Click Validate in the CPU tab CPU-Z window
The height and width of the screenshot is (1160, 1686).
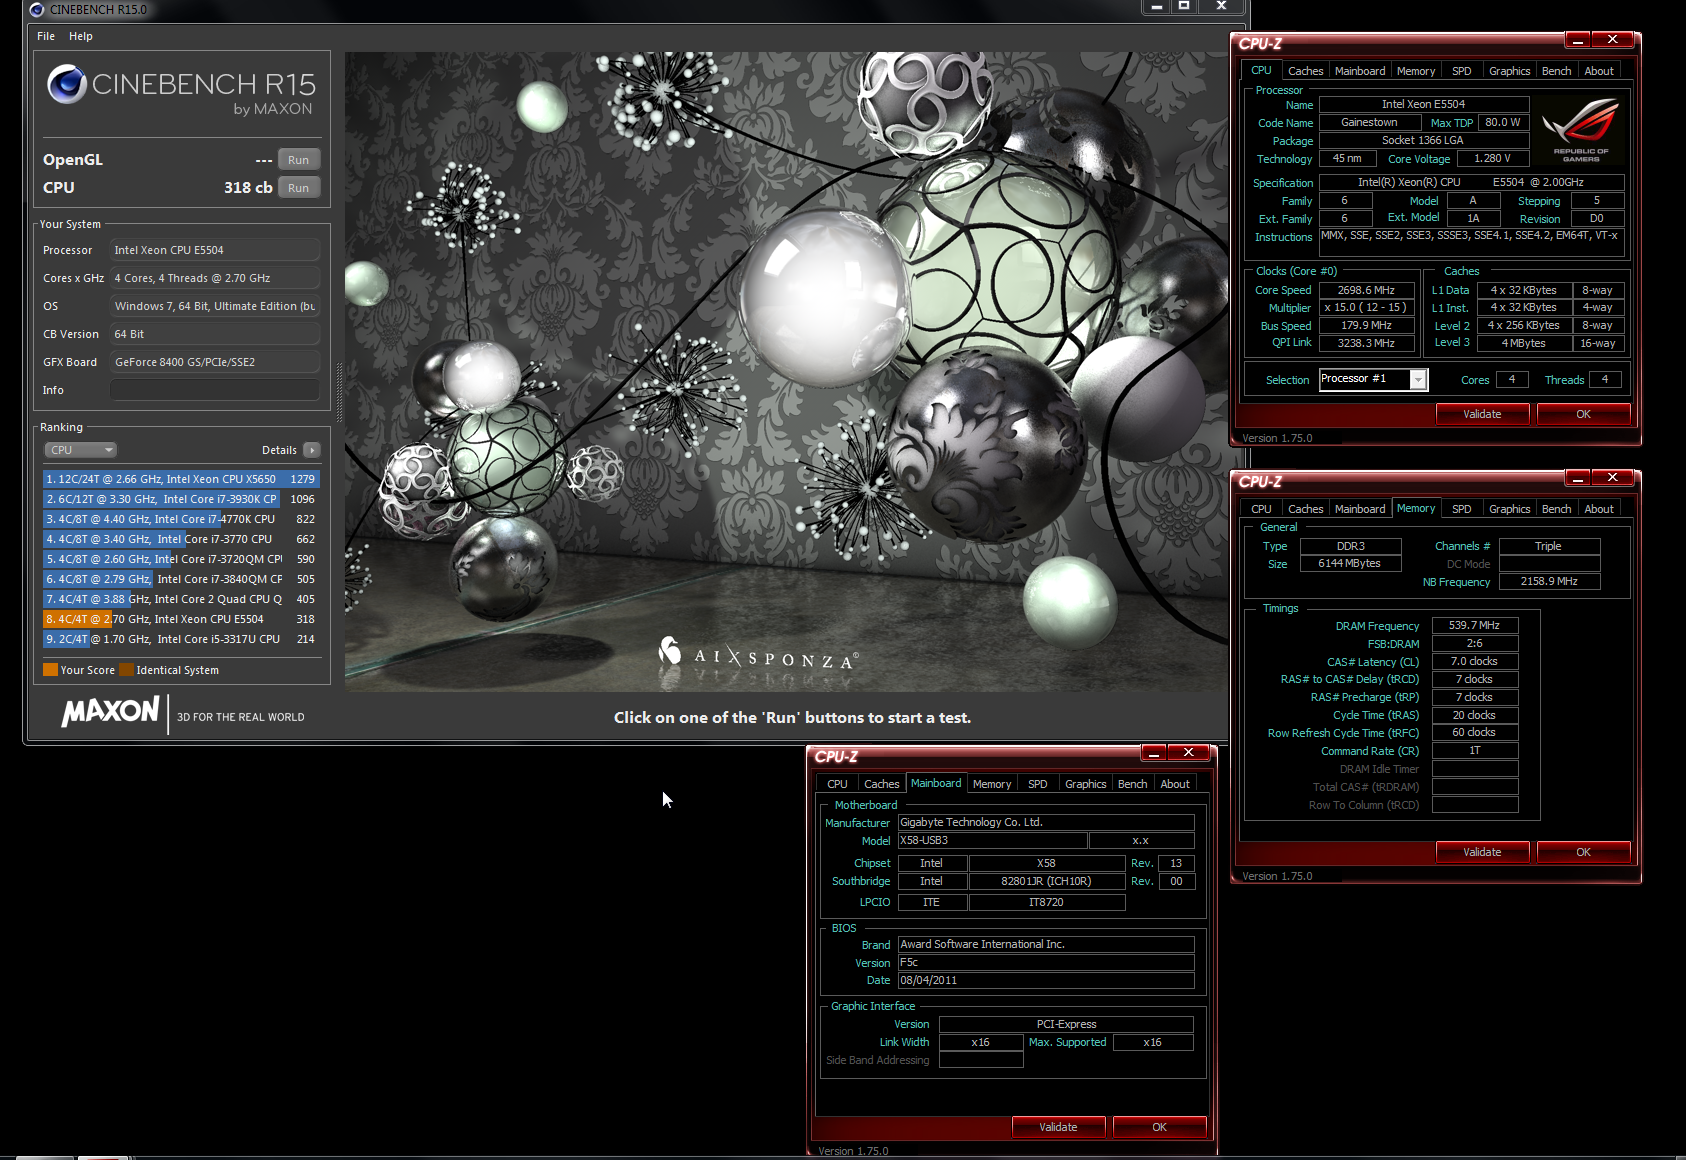(x=1482, y=414)
